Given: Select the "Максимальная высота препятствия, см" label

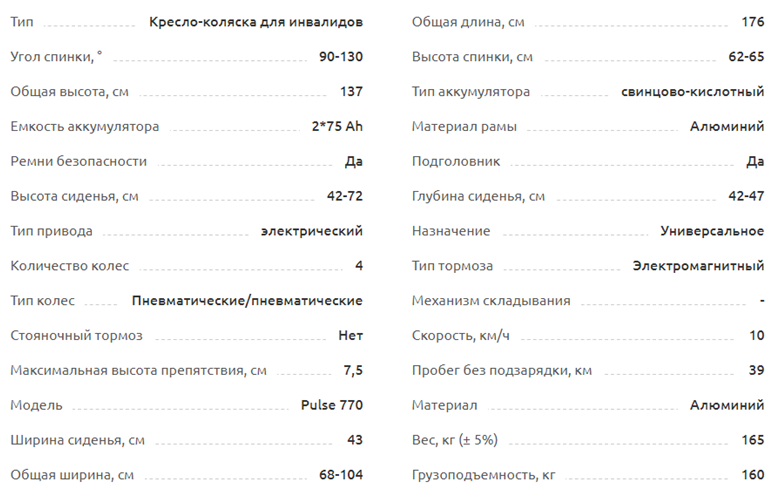Looking at the screenshot, I should pyautogui.click(x=138, y=370).
